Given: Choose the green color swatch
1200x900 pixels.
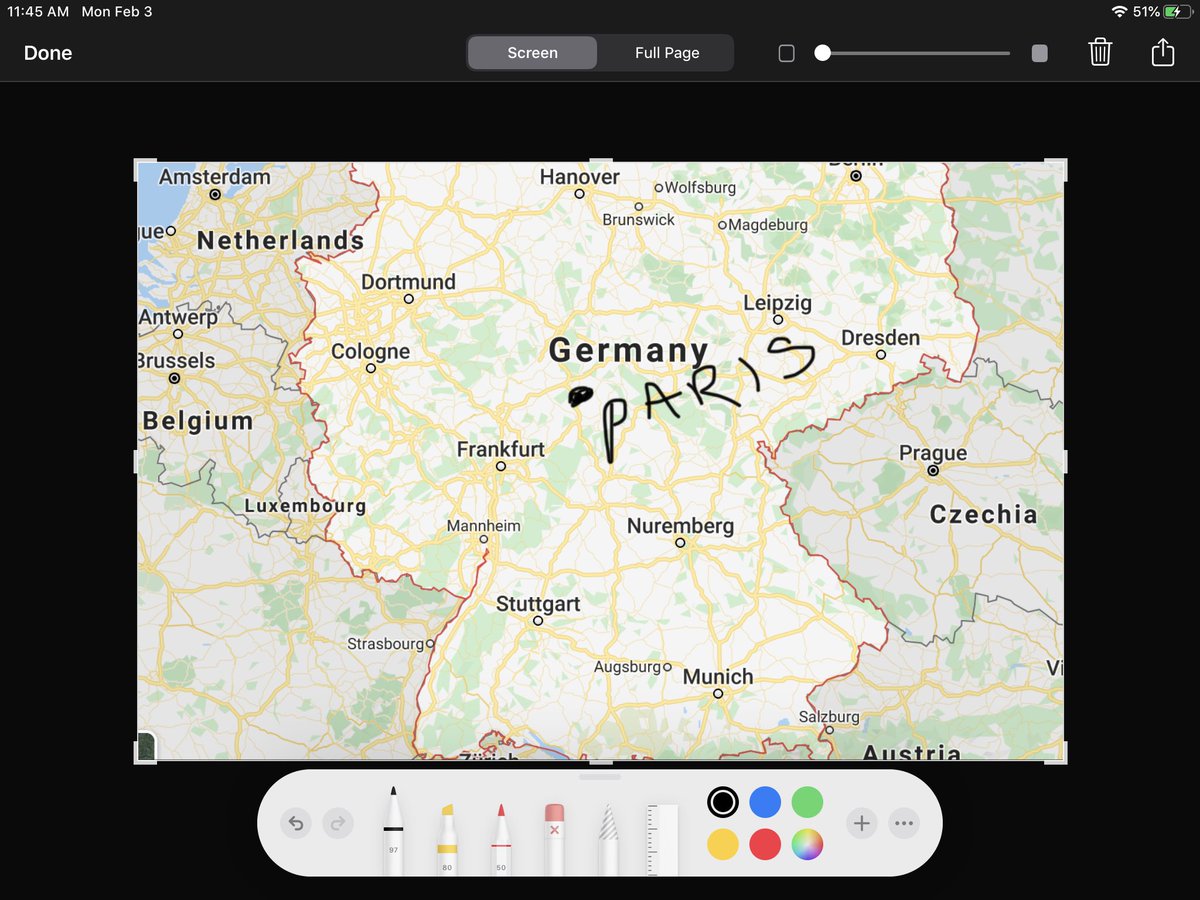Looking at the screenshot, I should (x=807, y=802).
